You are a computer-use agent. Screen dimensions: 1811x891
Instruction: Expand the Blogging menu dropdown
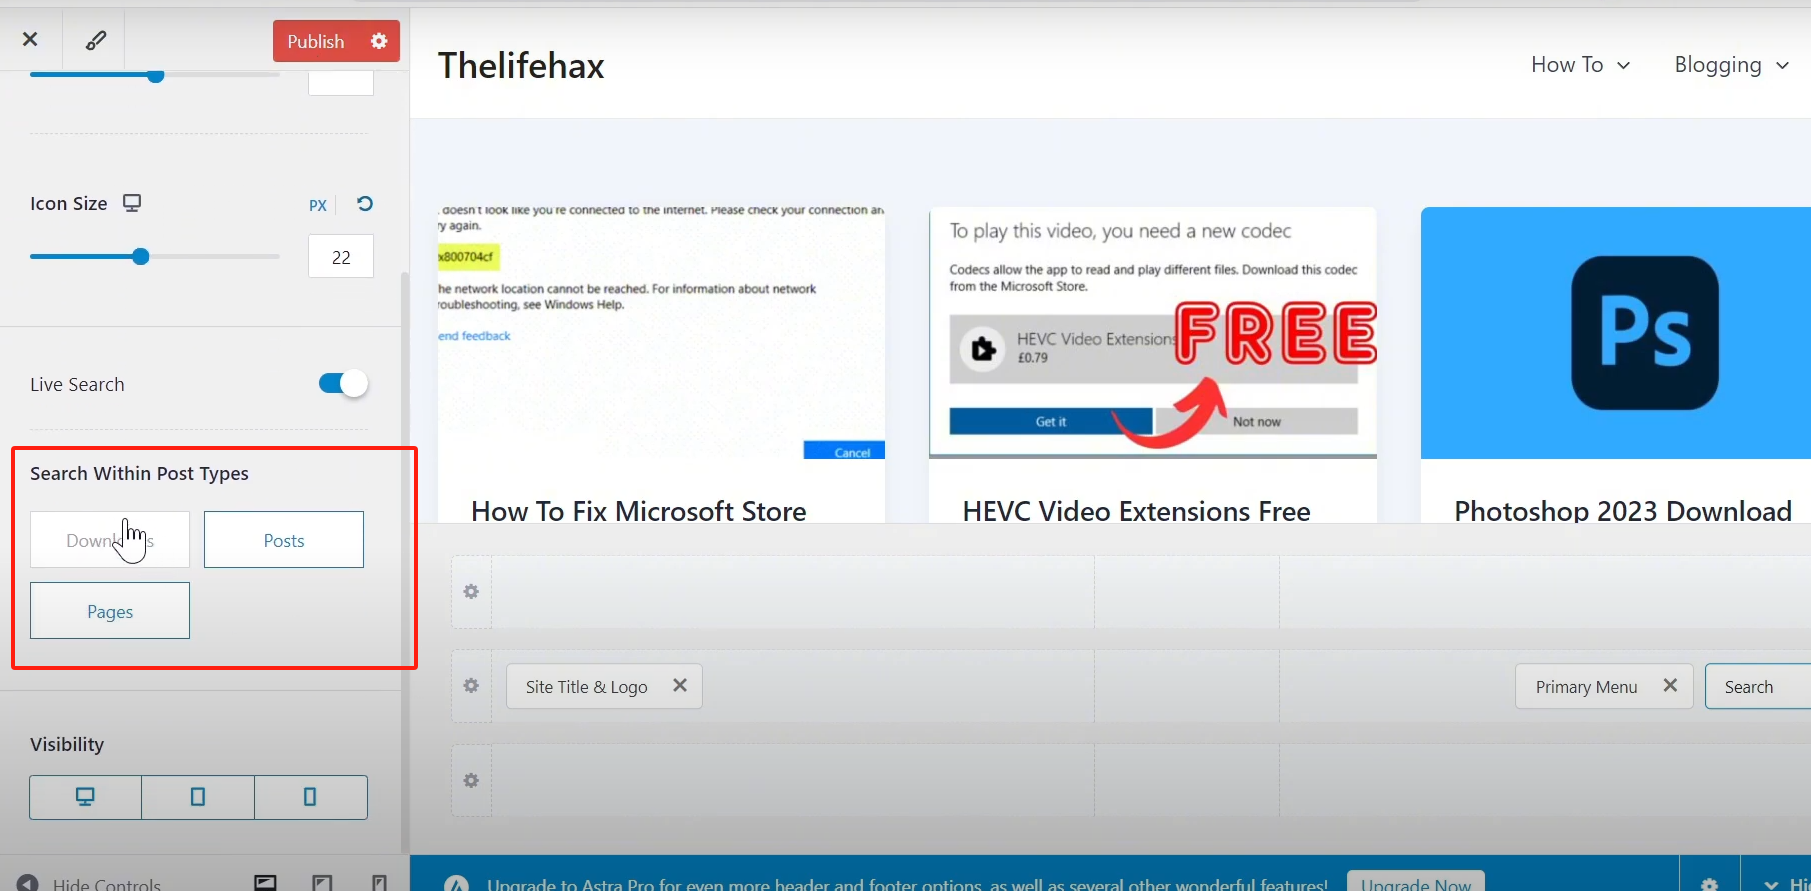click(1731, 65)
